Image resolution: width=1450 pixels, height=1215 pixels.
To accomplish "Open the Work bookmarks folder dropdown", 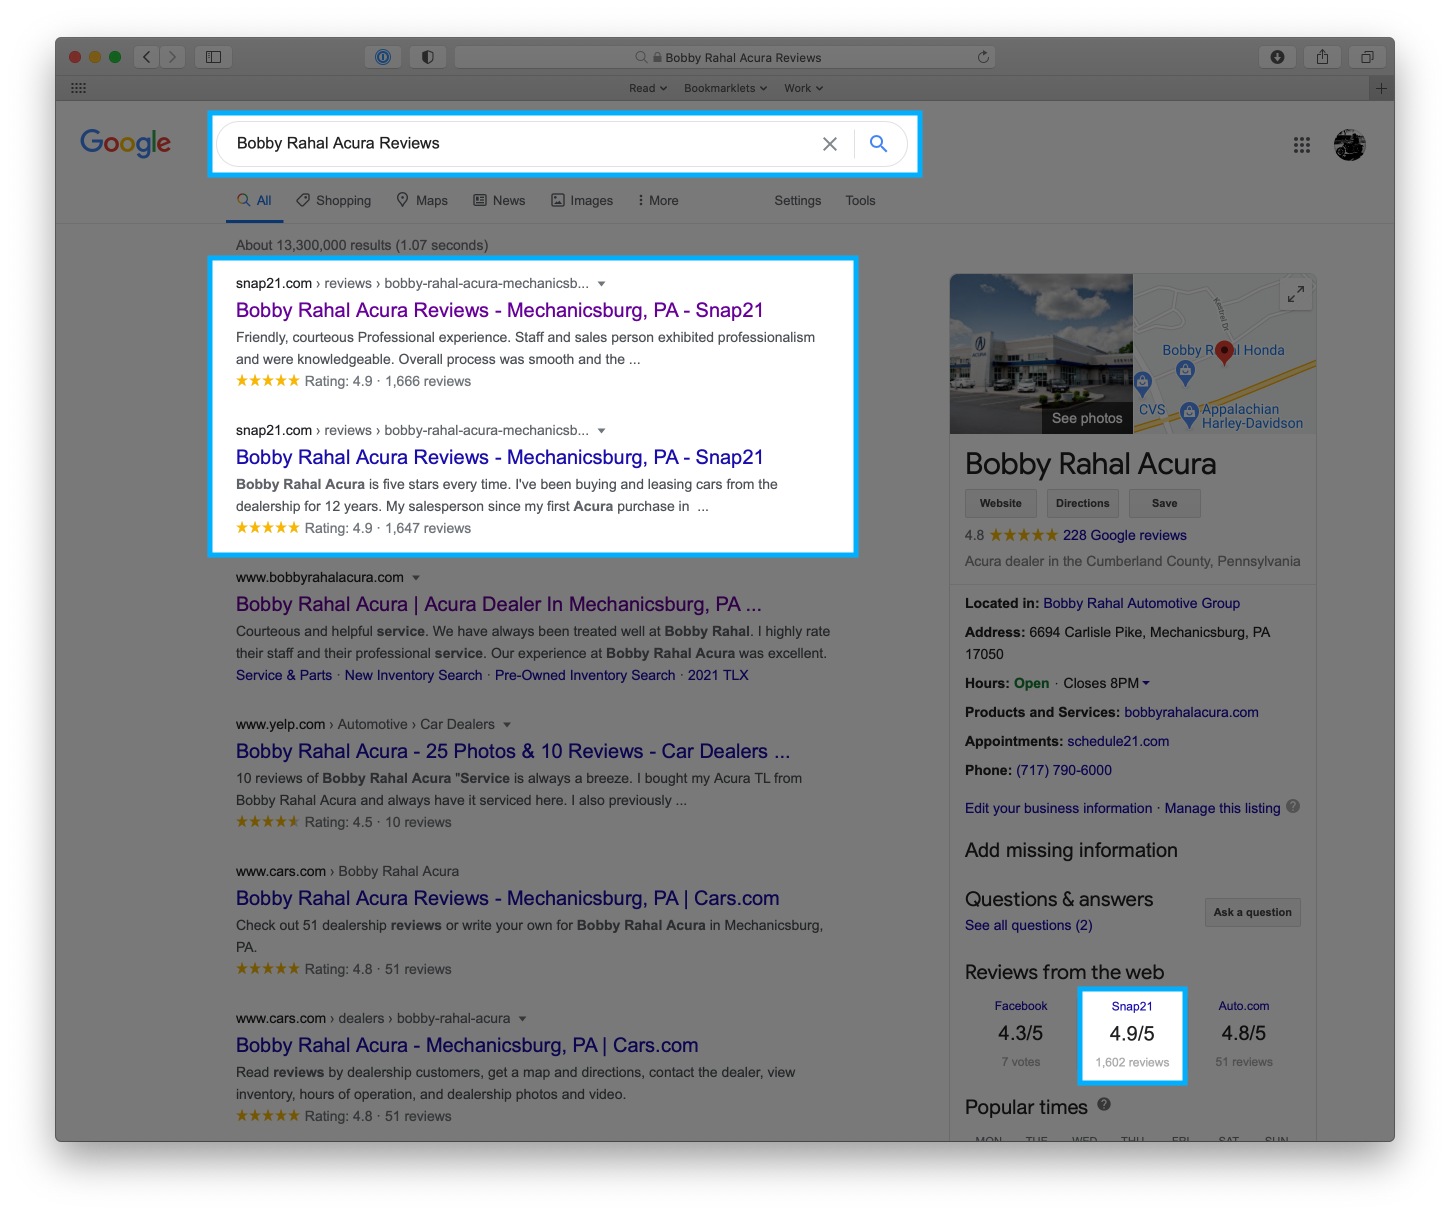I will (804, 88).
